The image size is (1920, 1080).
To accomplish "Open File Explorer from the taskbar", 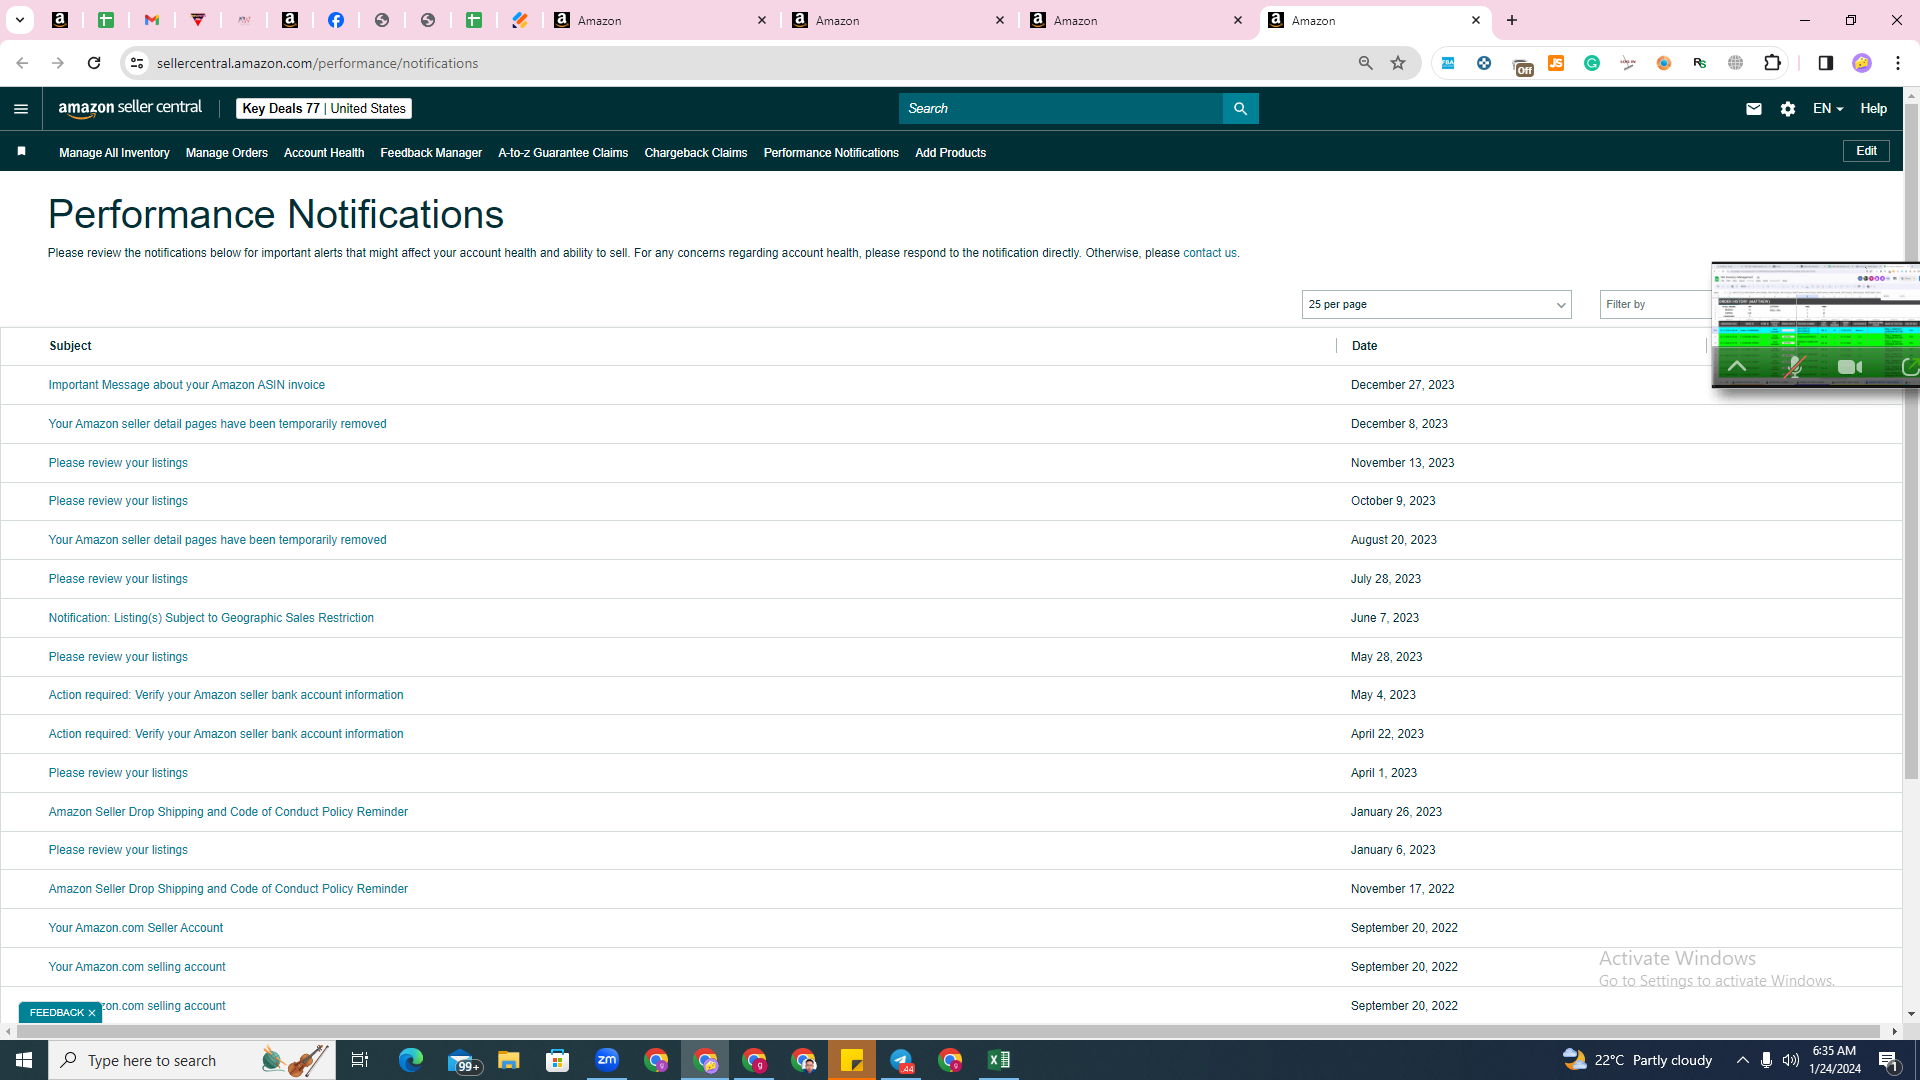I will click(509, 1060).
